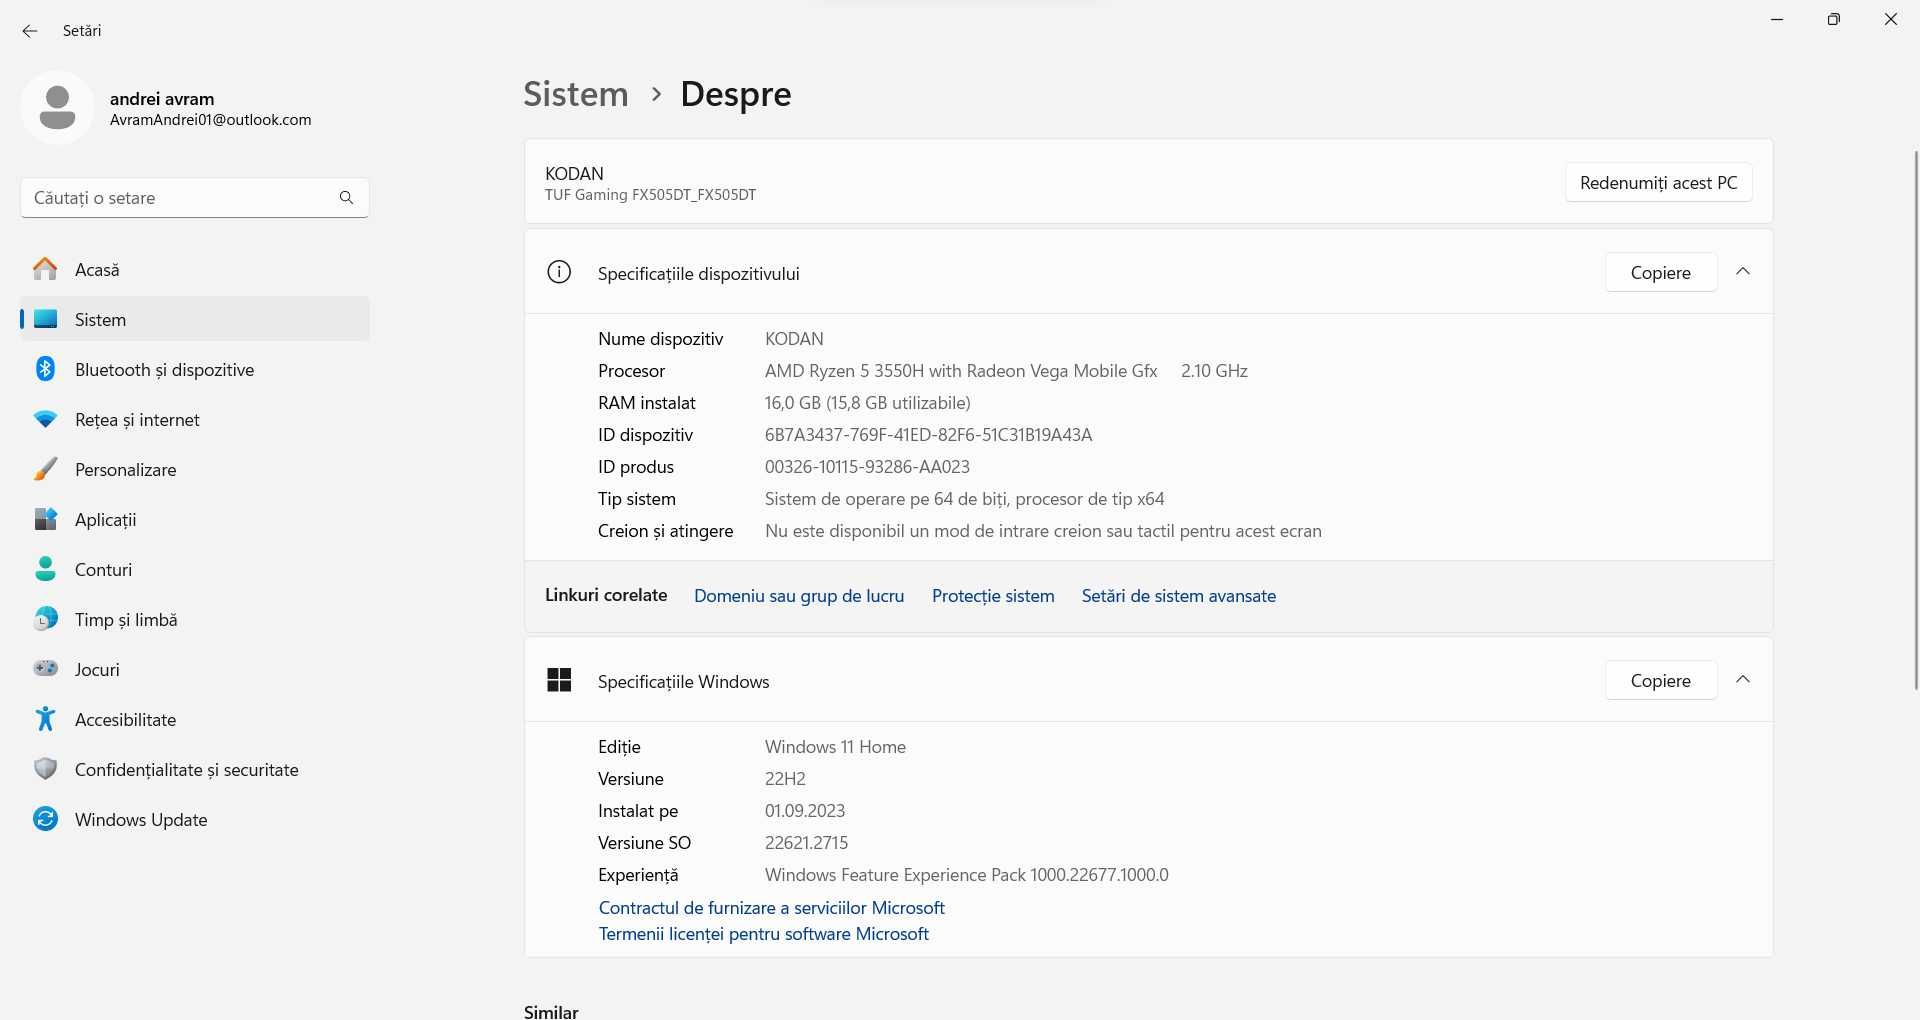The width and height of the screenshot is (1920, 1020).
Task: Click the back arrow in Settings header
Action: (30, 31)
